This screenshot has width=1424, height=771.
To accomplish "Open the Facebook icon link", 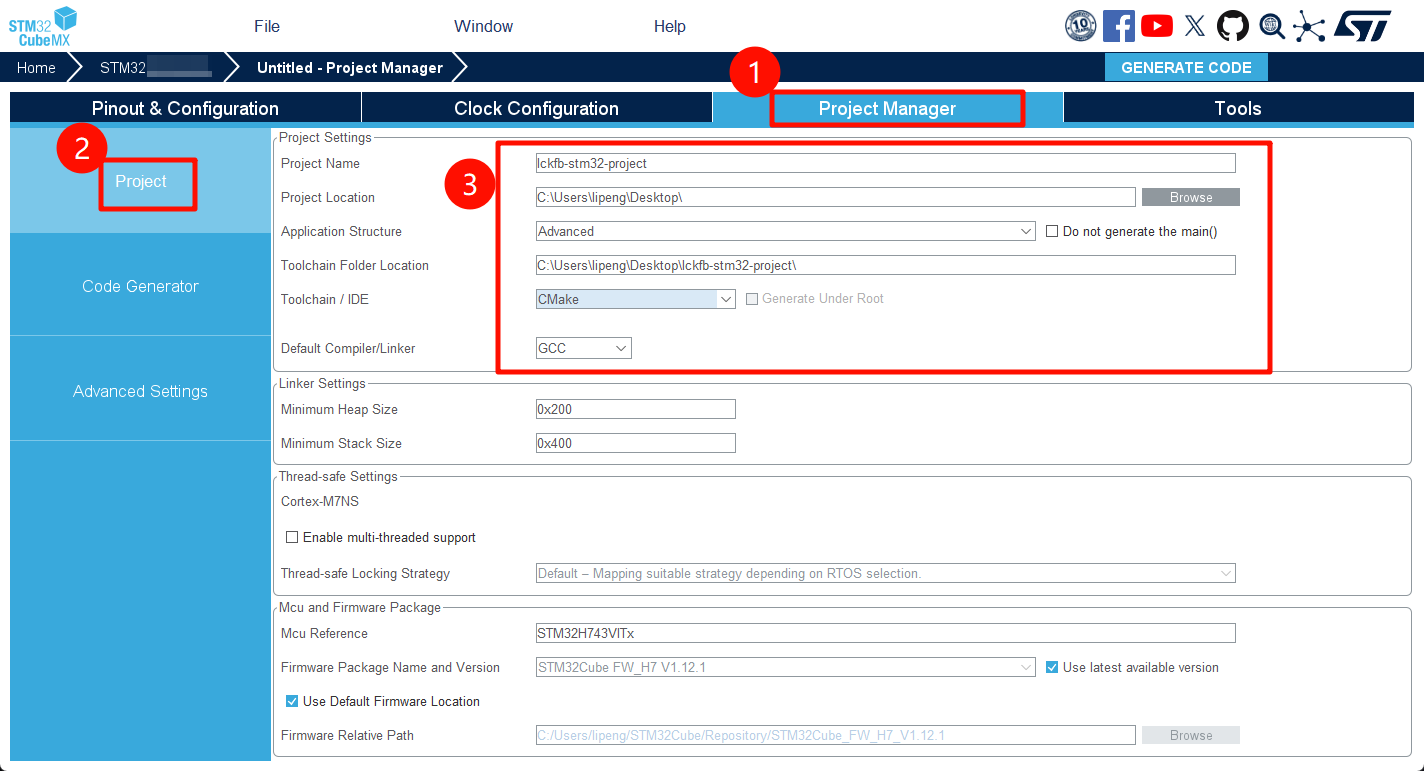I will click(x=1119, y=26).
